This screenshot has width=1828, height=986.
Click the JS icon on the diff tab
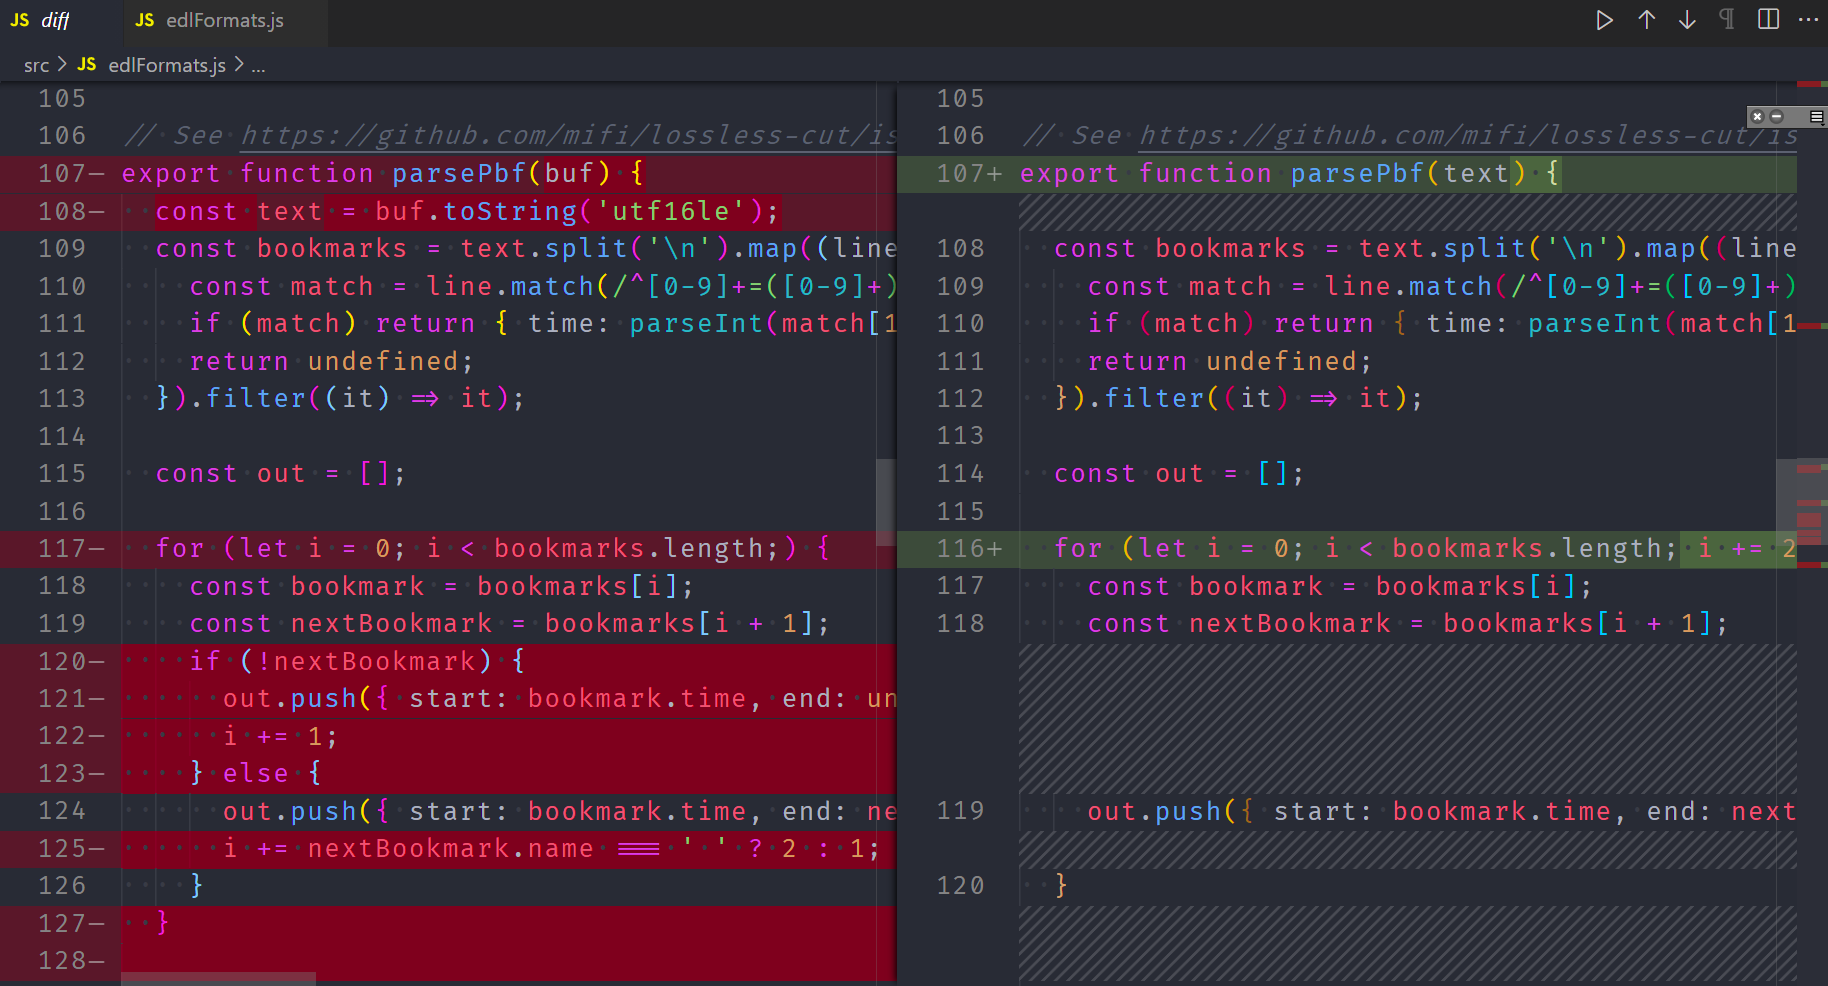click(19, 19)
